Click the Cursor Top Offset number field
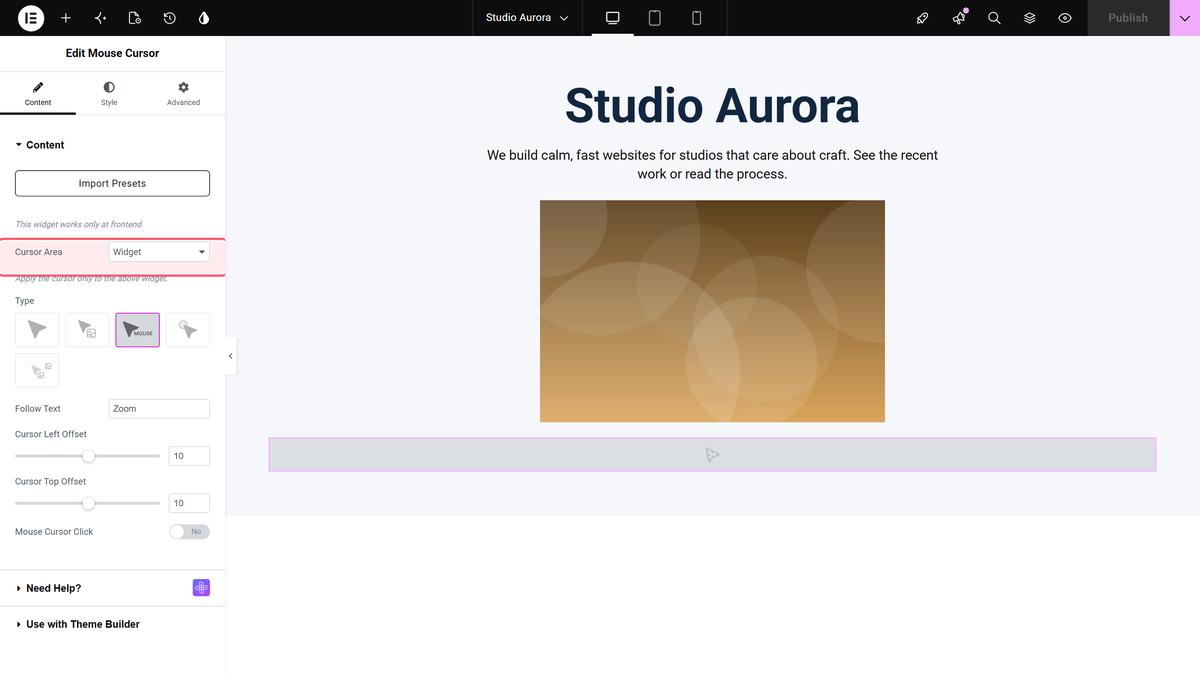This screenshot has height=675, width=1200. pos(189,503)
